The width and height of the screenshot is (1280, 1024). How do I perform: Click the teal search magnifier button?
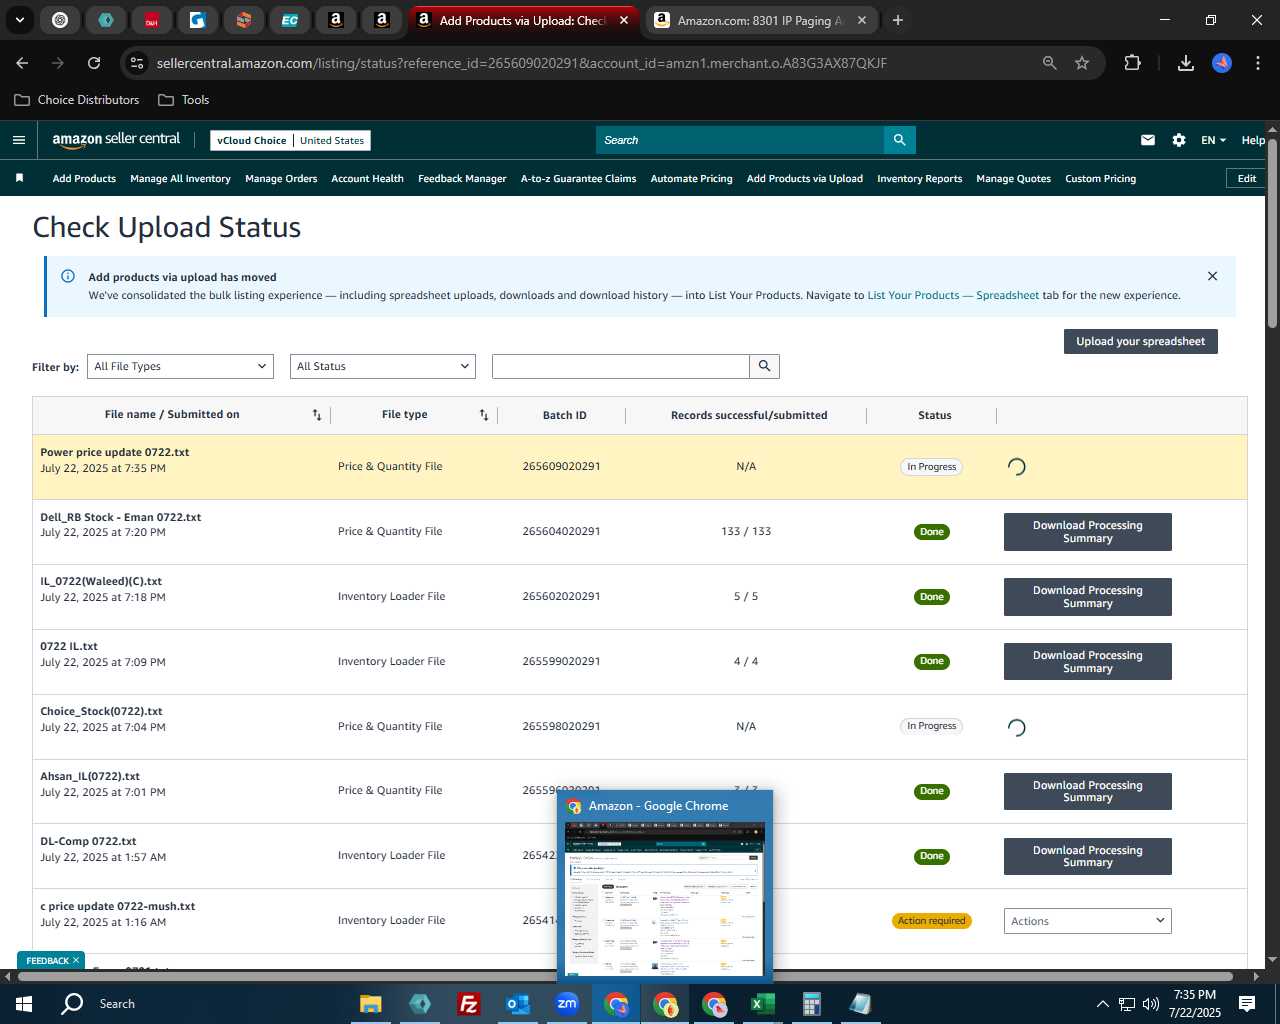(x=899, y=140)
